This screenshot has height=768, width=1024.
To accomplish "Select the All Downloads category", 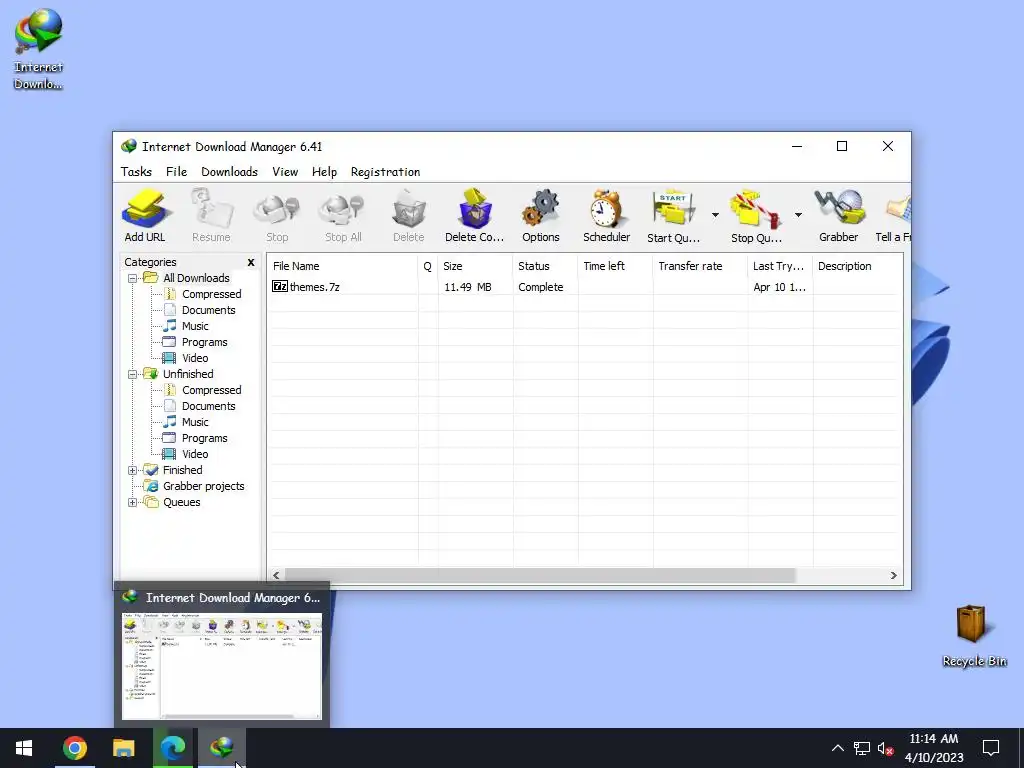I will tap(196, 278).
